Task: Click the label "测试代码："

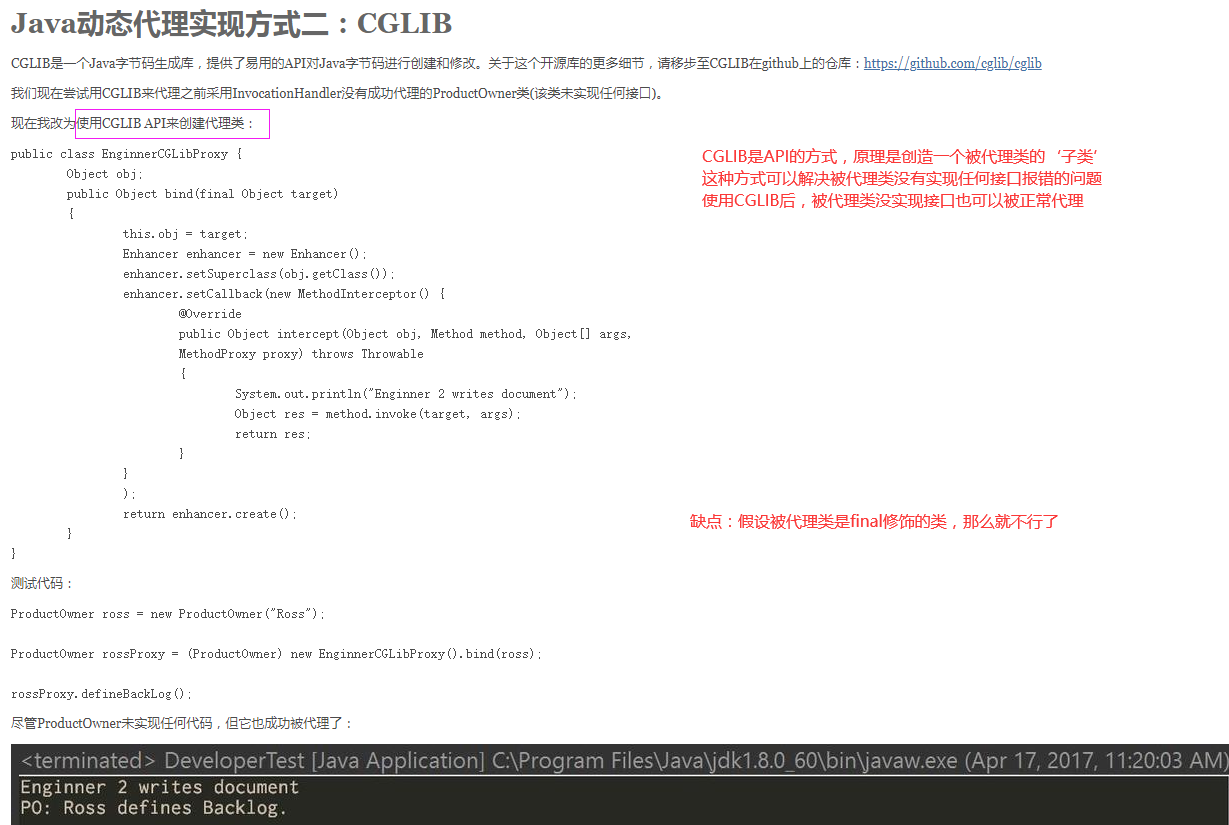Action: (43, 584)
